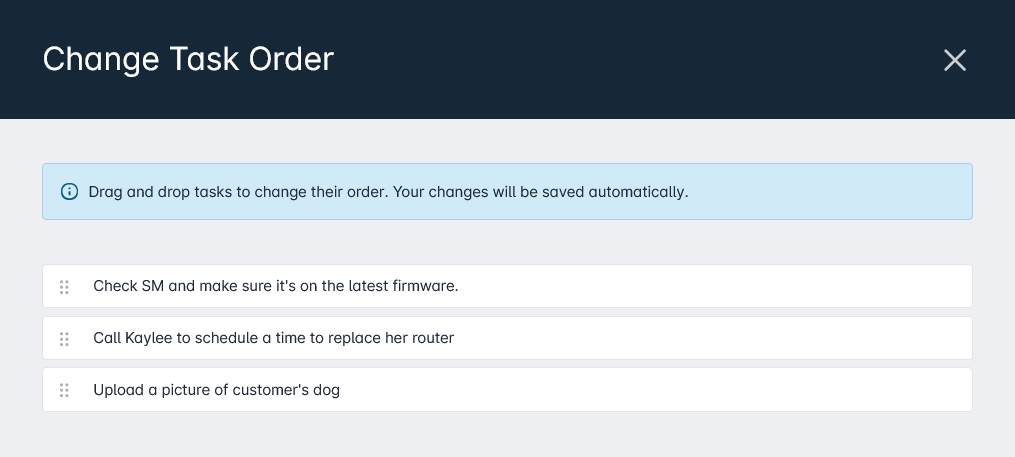Click the word firmware in first task
The height and width of the screenshot is (457, 1015).
pos(425,286)
